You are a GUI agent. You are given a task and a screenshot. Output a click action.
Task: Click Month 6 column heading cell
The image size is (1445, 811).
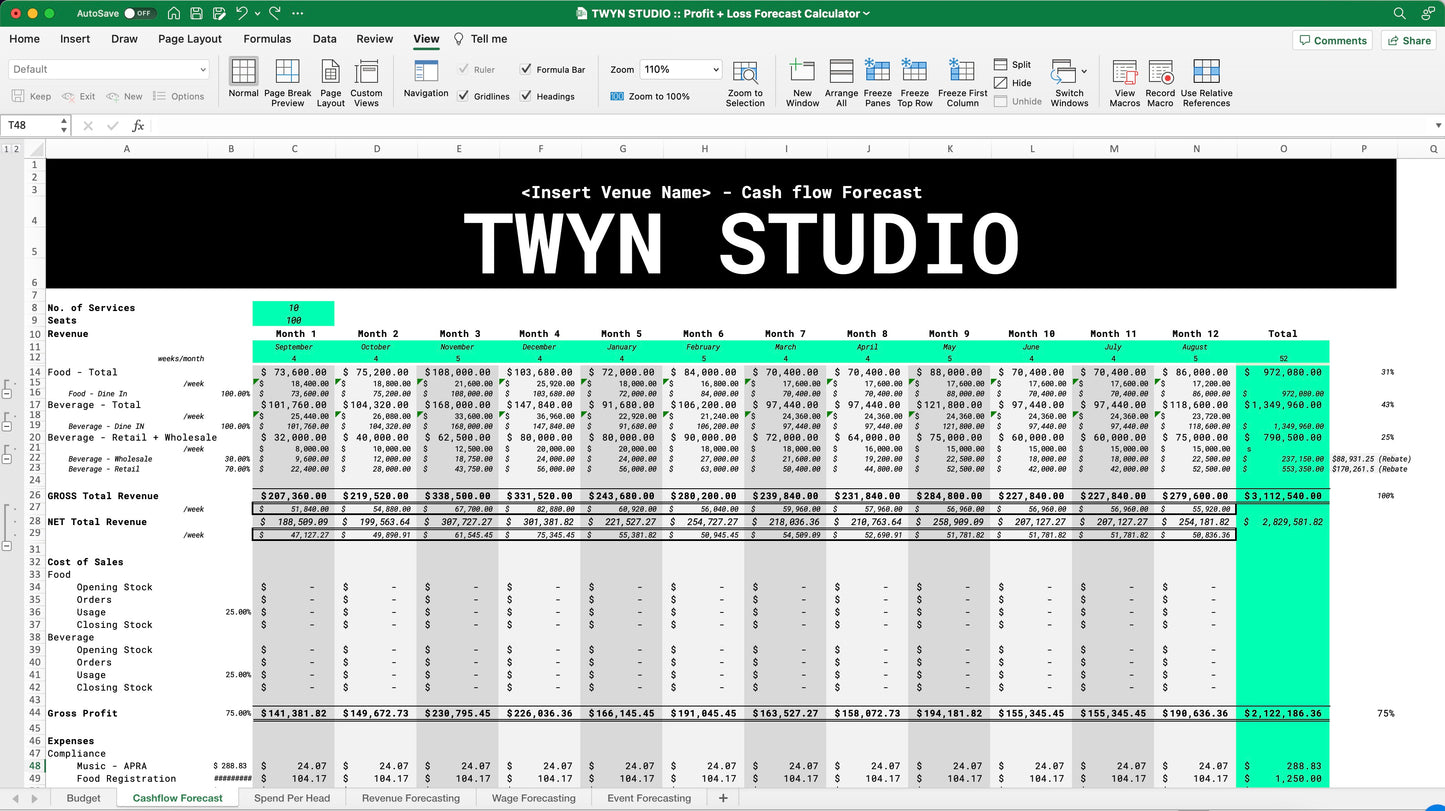(x=704, y=334)
